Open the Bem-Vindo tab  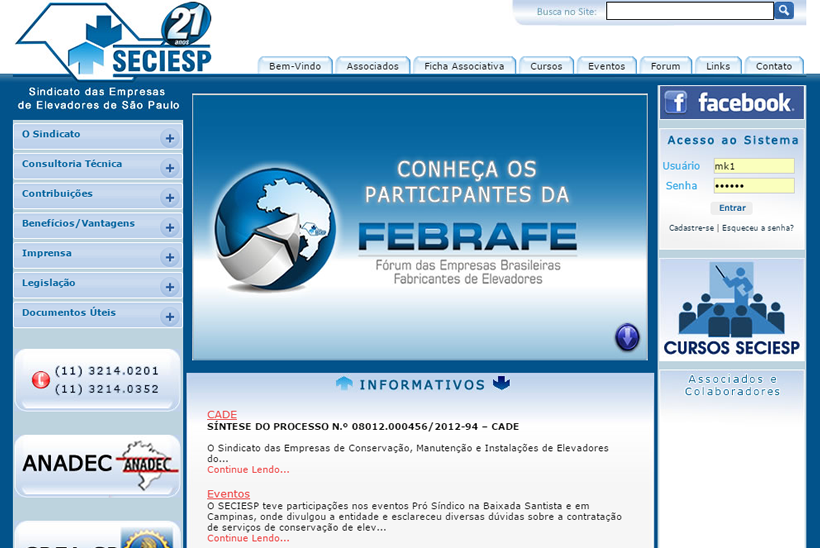click(x=295, y=66)
